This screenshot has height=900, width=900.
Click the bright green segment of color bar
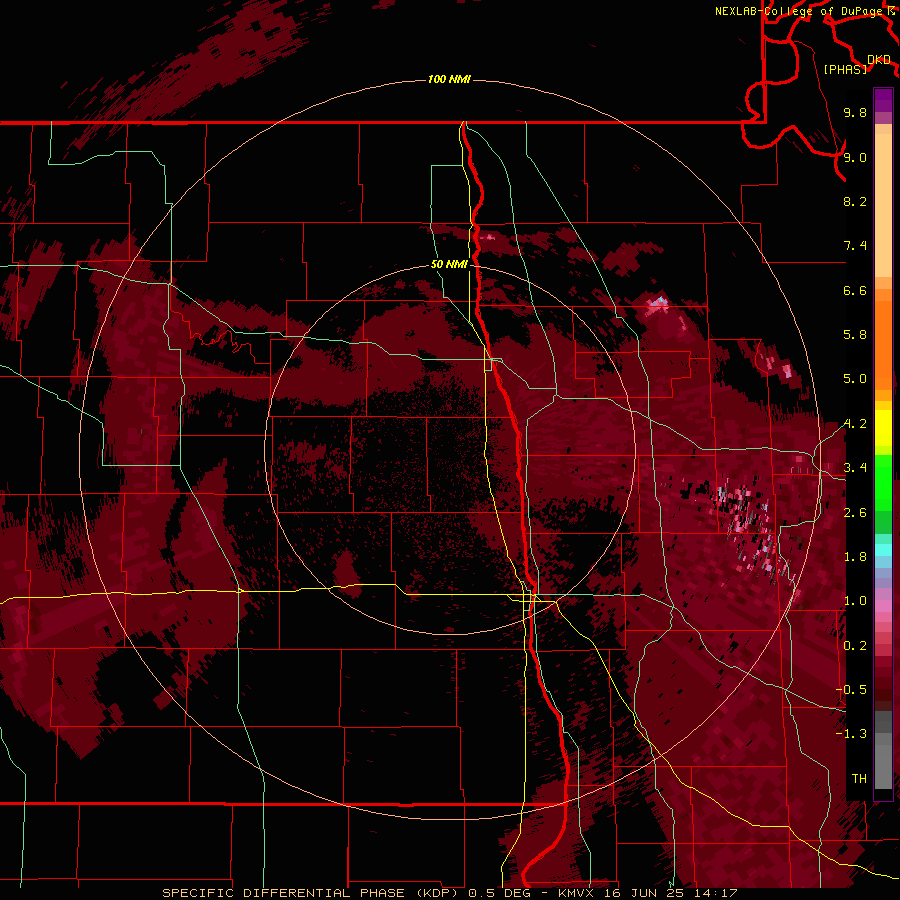tap(883, 482)
